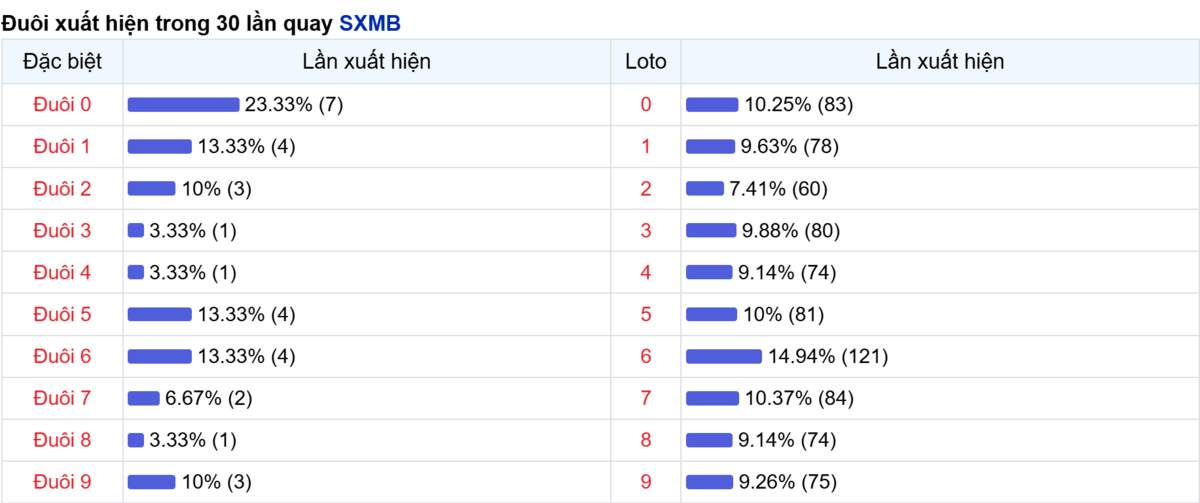Click the Loto column header
This screenshot has height=503, width=1200.
(x=646, y=62)
